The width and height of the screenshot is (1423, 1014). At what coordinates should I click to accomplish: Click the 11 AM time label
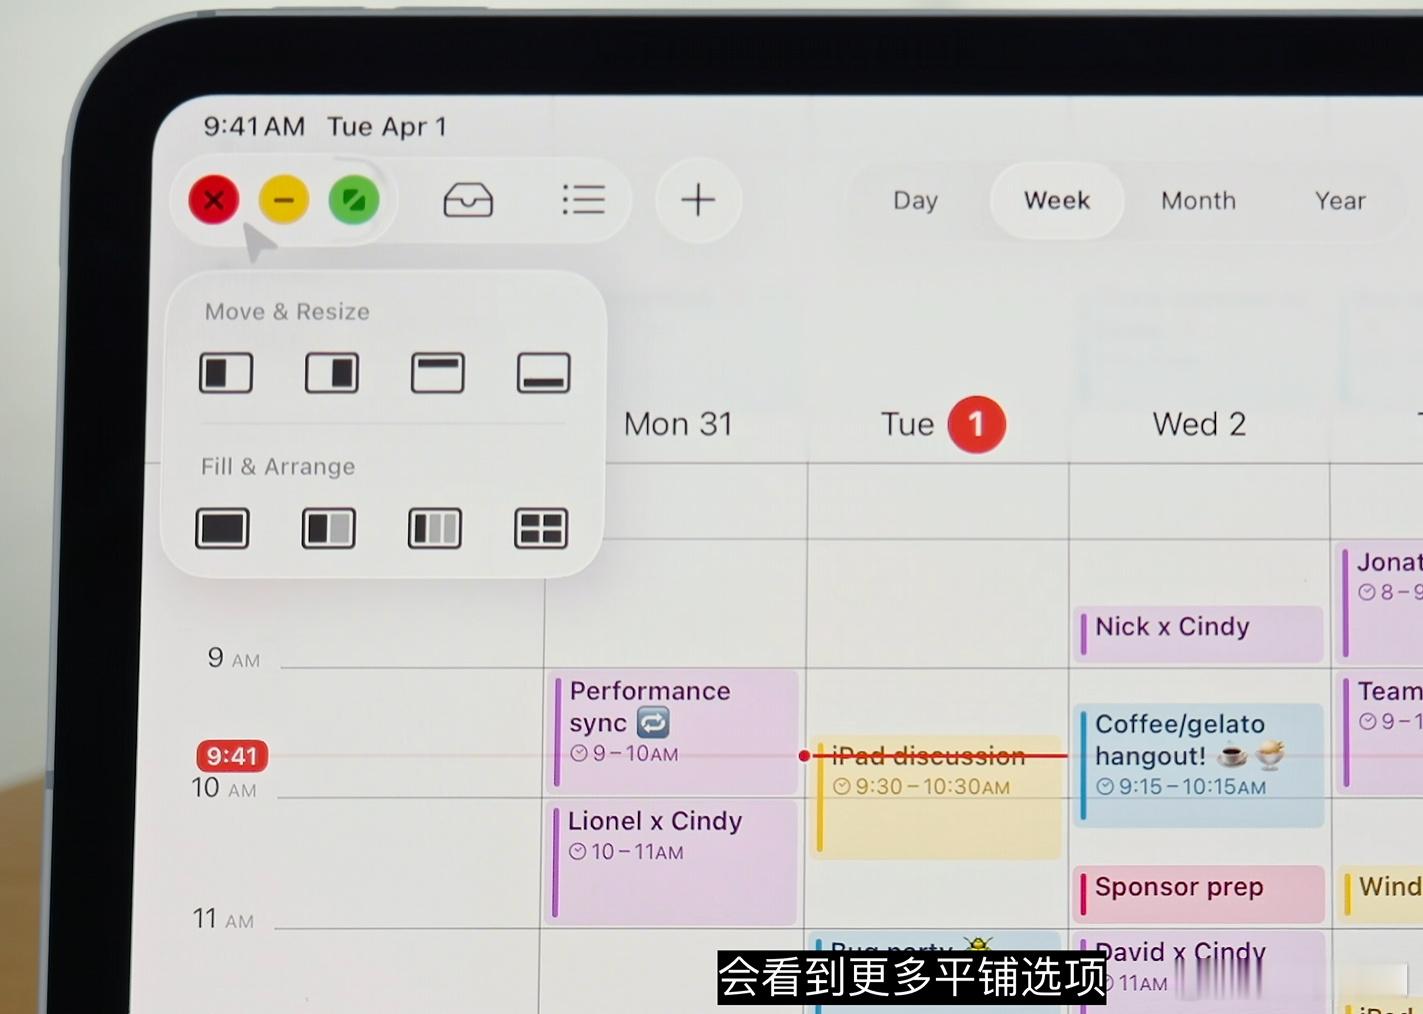coord(223,918)
